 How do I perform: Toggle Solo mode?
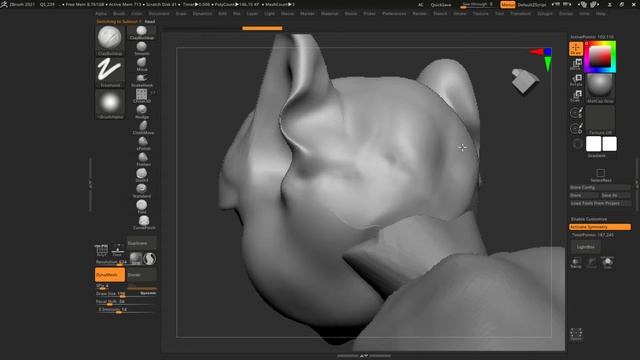click(607, 262)
